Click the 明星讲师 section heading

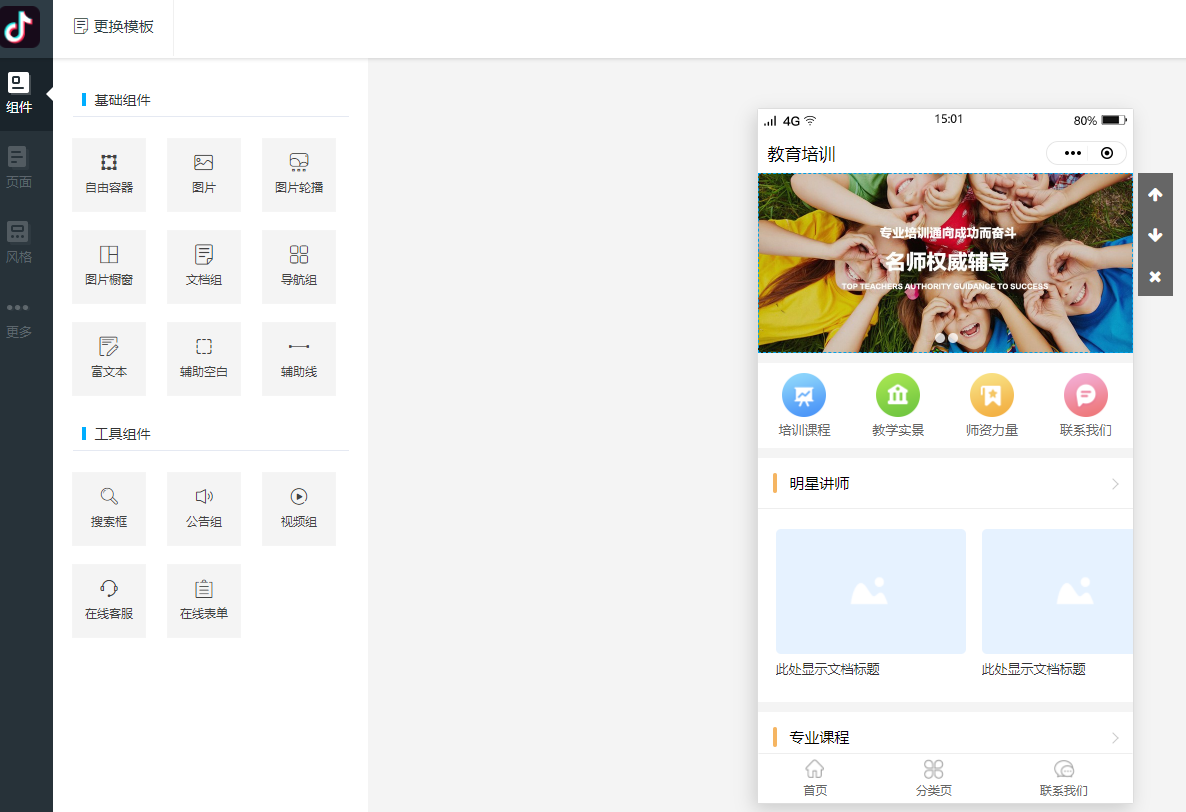pyautogui.click(x=819, y=484)
